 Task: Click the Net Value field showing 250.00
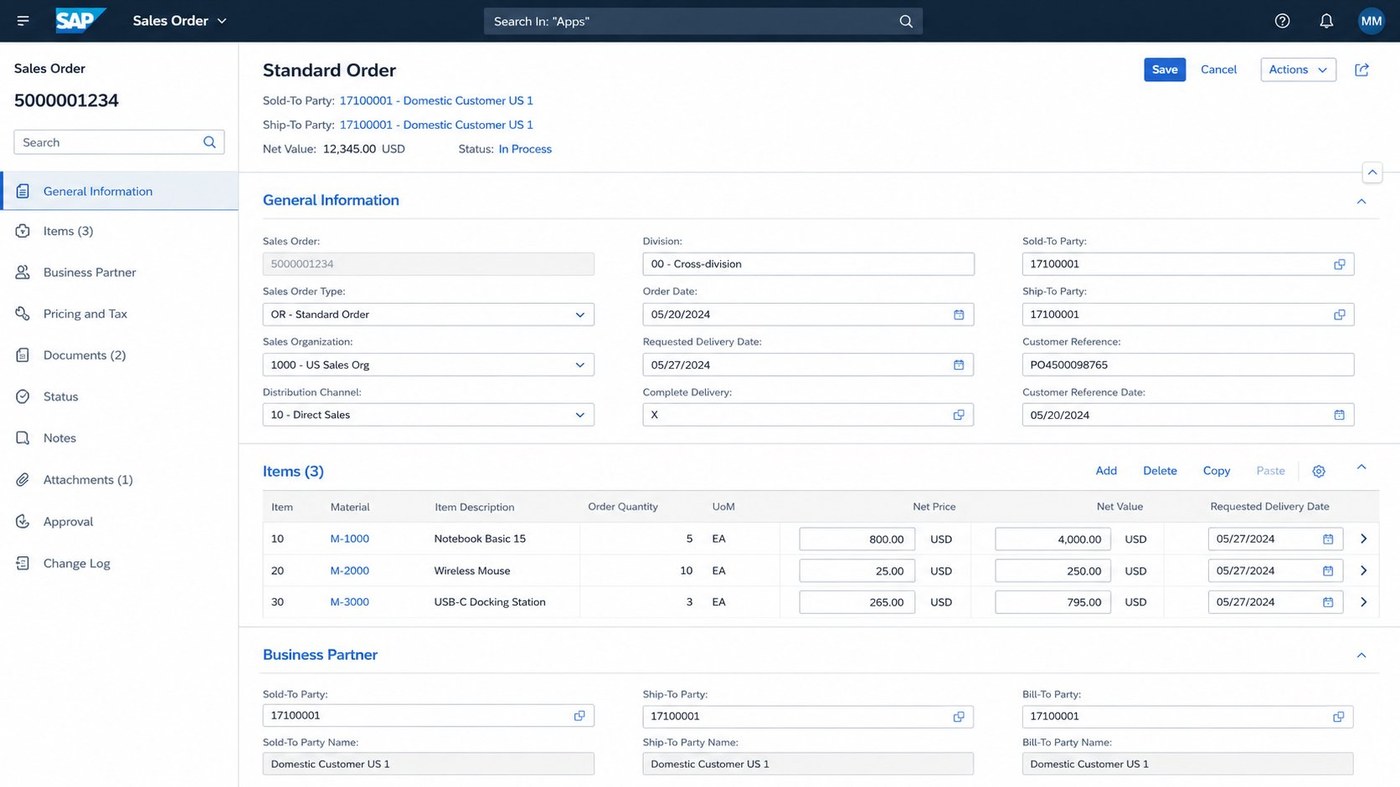[x=1053, y=571]
